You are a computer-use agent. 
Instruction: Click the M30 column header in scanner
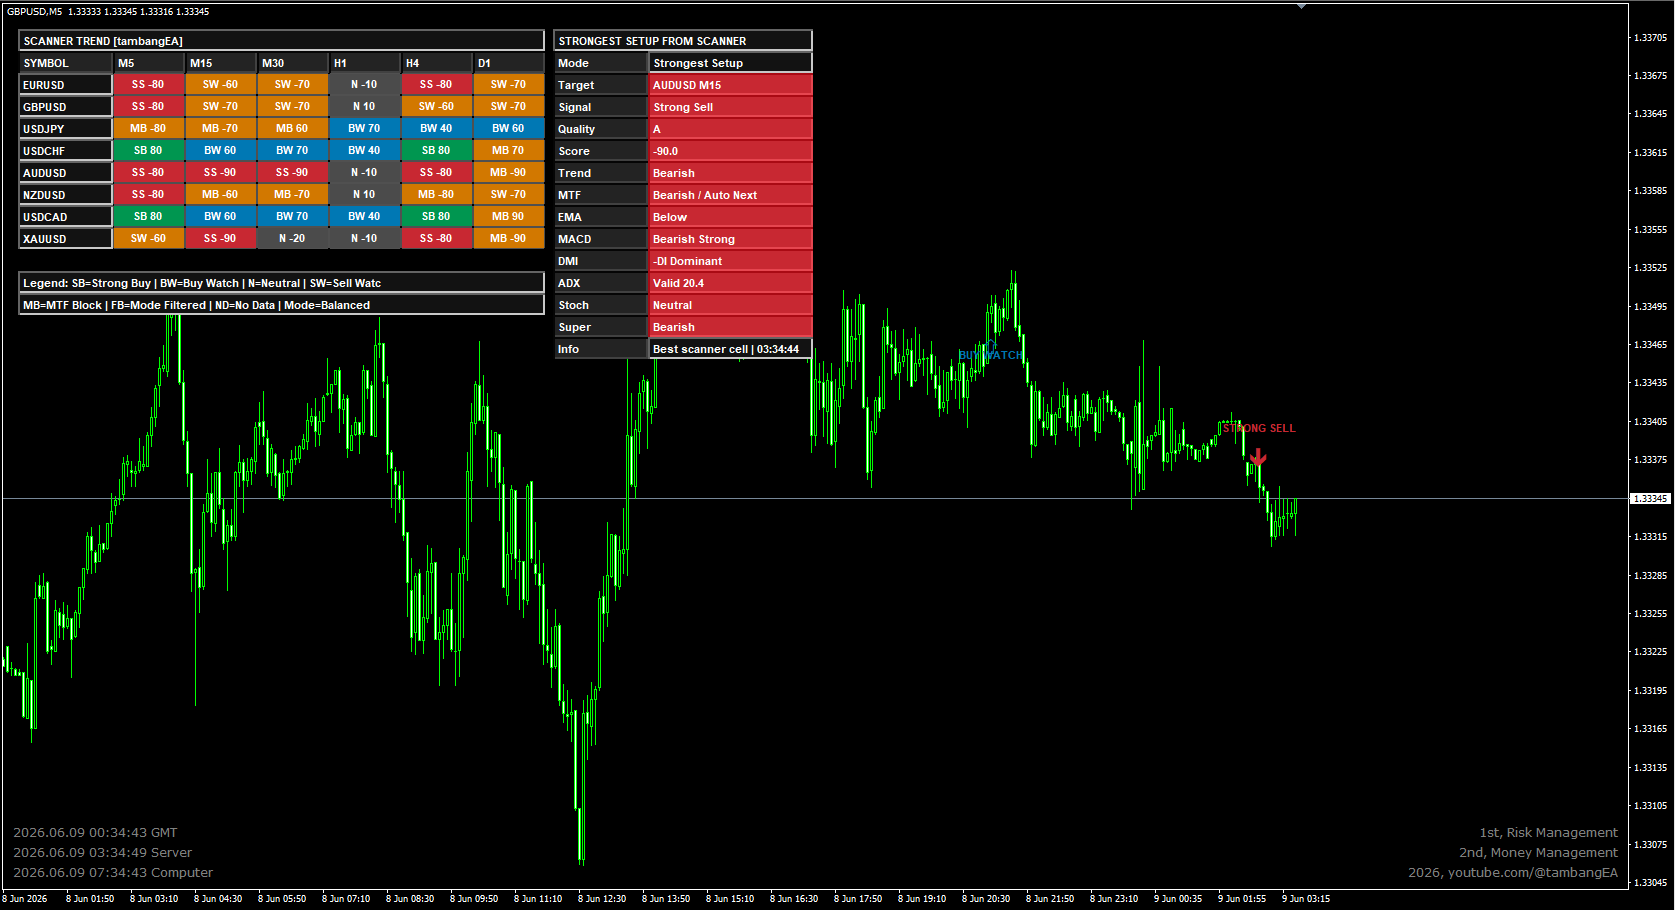[x=292, y=63]
